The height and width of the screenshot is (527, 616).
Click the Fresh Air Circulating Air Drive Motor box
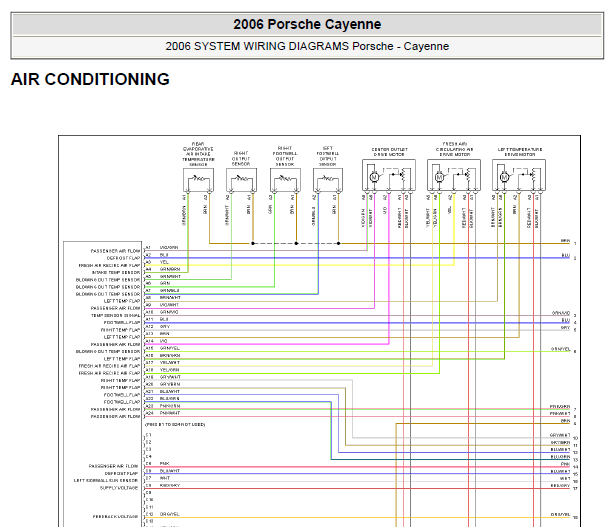[x=454, y=175]
